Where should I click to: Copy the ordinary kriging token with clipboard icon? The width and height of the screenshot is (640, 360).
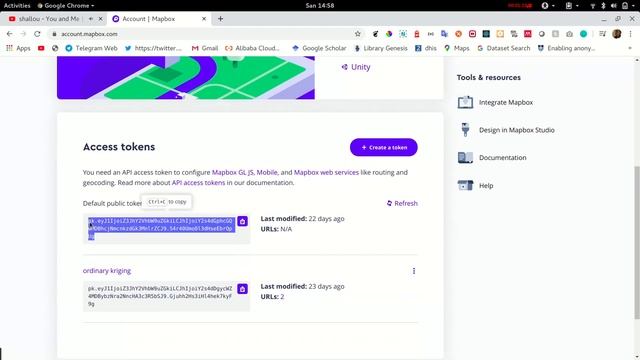pyautogui.click(x=242, y=289)
